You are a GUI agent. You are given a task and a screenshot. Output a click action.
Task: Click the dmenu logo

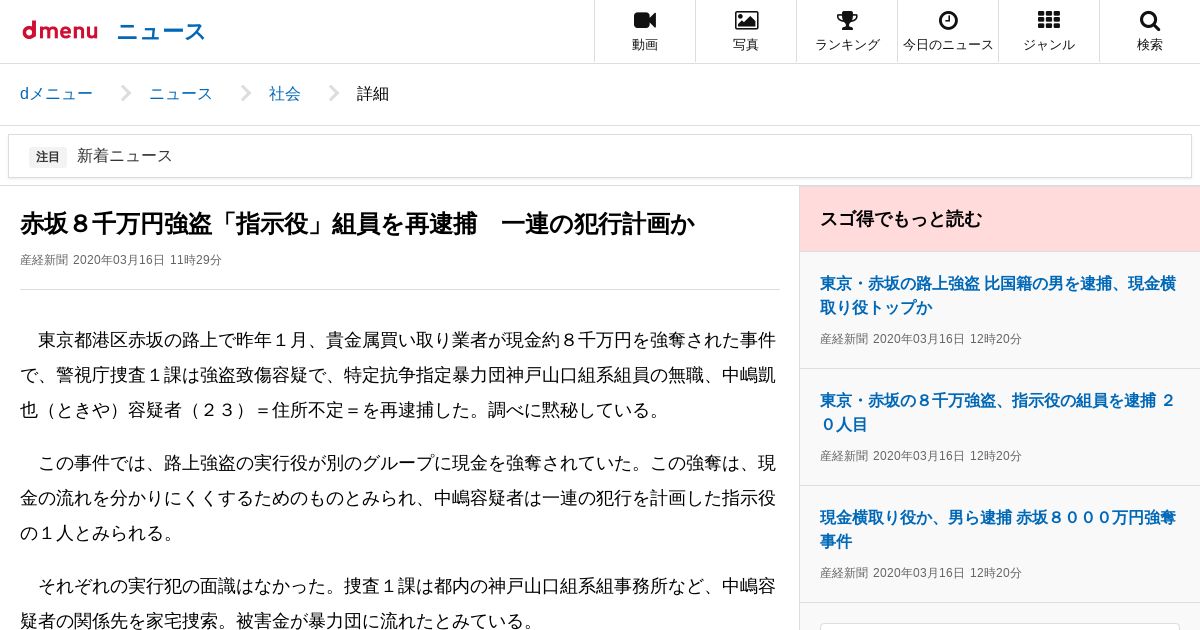coord(60,30)
